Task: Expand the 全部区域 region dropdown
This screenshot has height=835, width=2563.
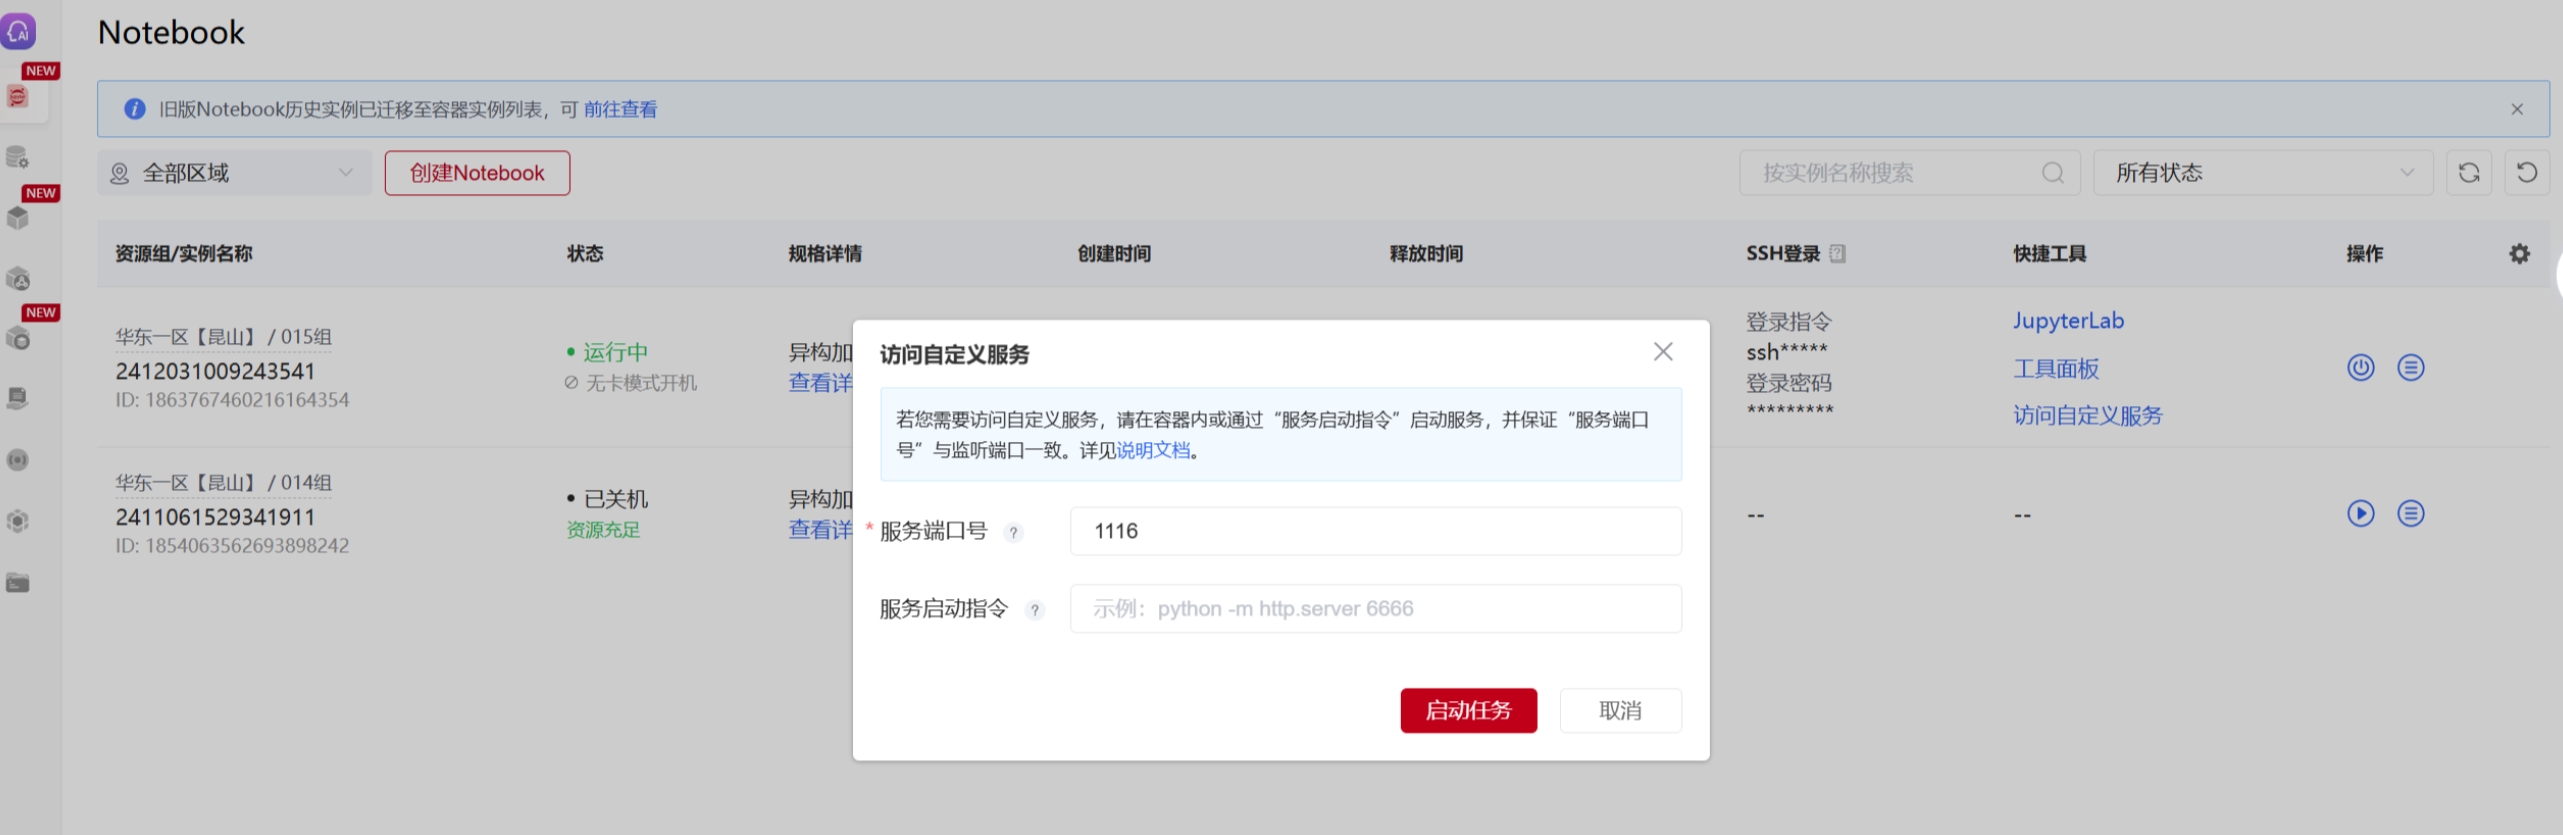Action: pyautogui.click(x=234, y=173)
